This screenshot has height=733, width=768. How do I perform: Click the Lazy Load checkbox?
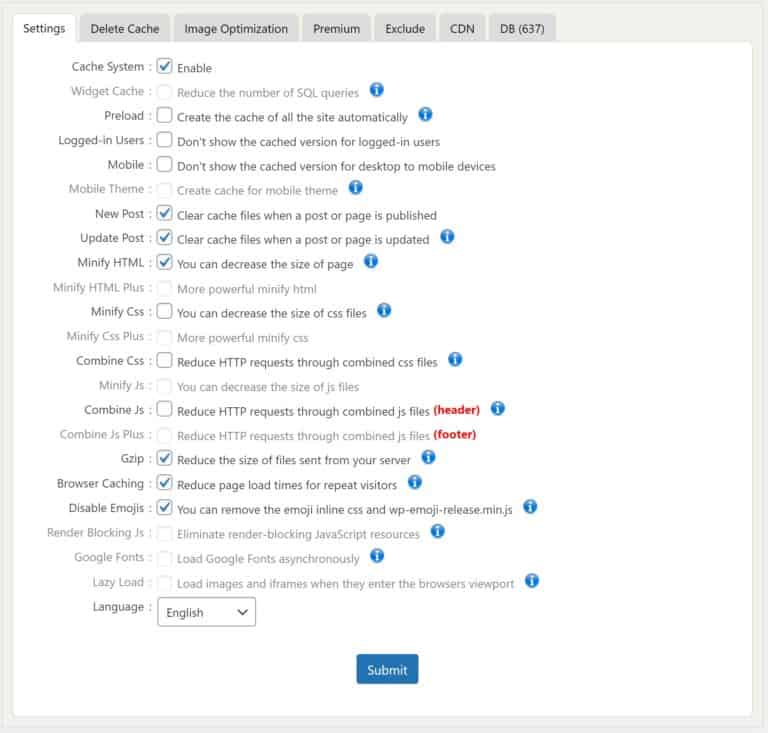[165, 582]
